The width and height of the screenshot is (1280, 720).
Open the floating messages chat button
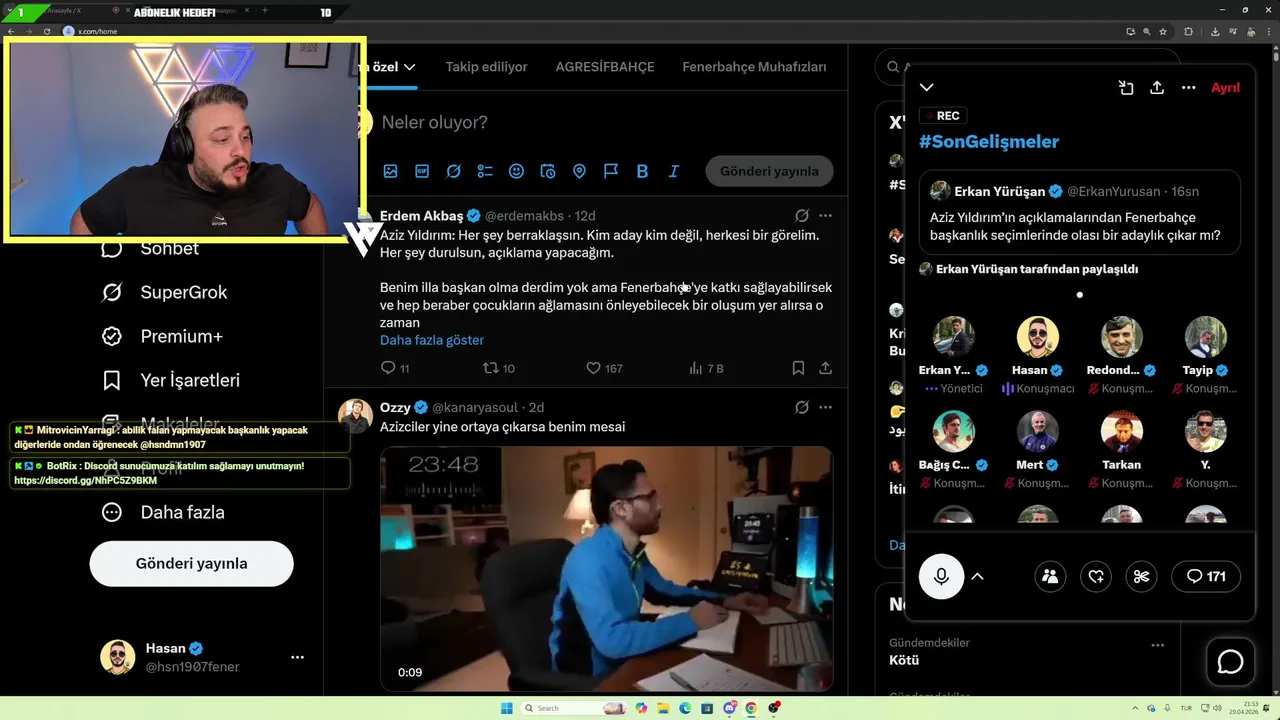[x=1230, y=662]
